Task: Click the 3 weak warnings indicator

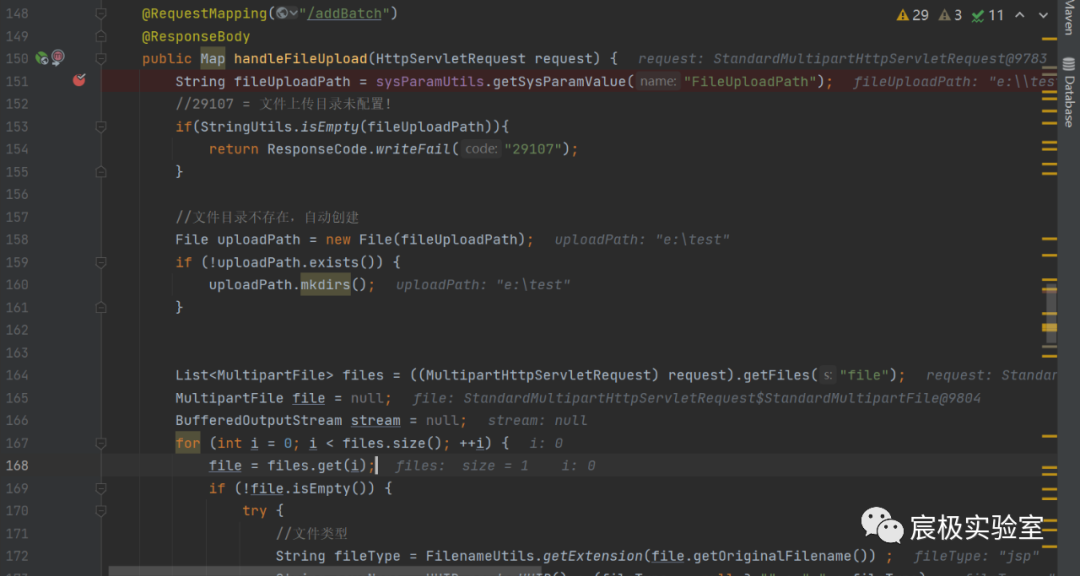Action: 952,15
